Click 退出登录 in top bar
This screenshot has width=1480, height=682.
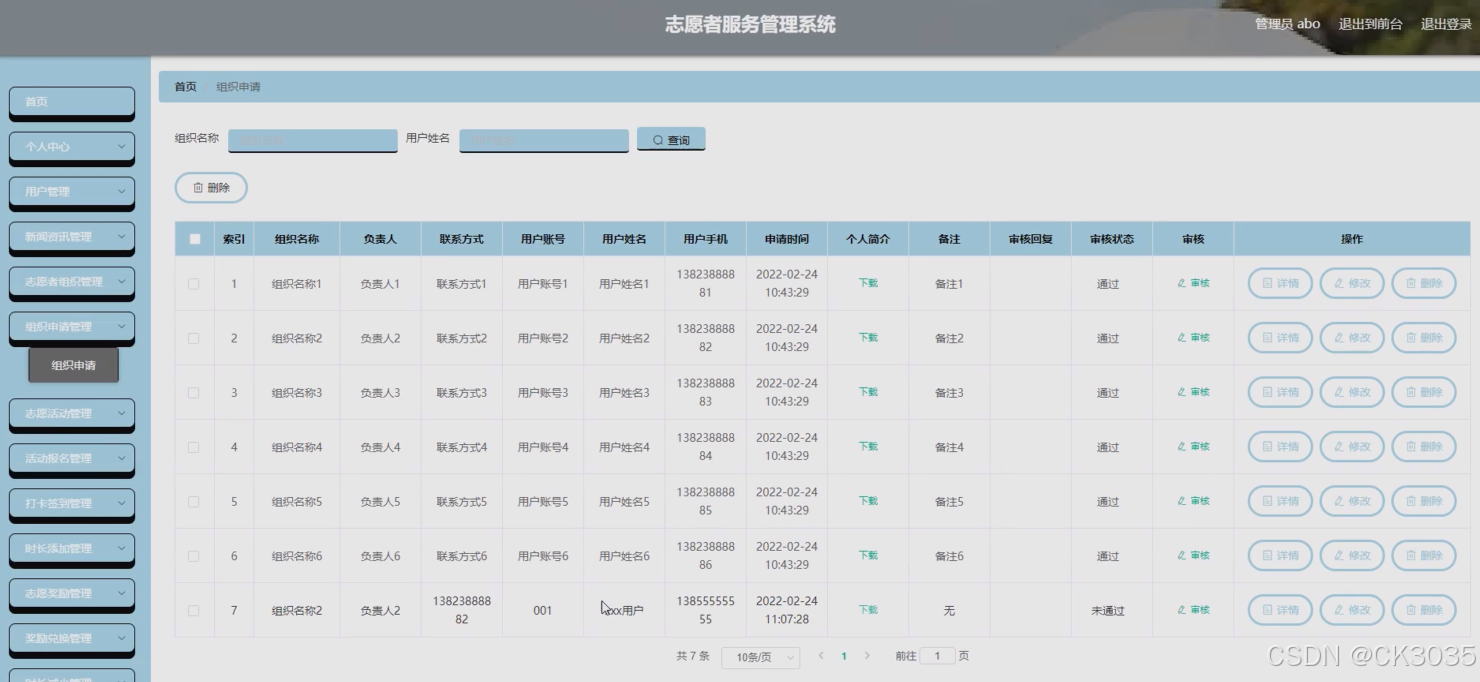[x=1446, y=24]
